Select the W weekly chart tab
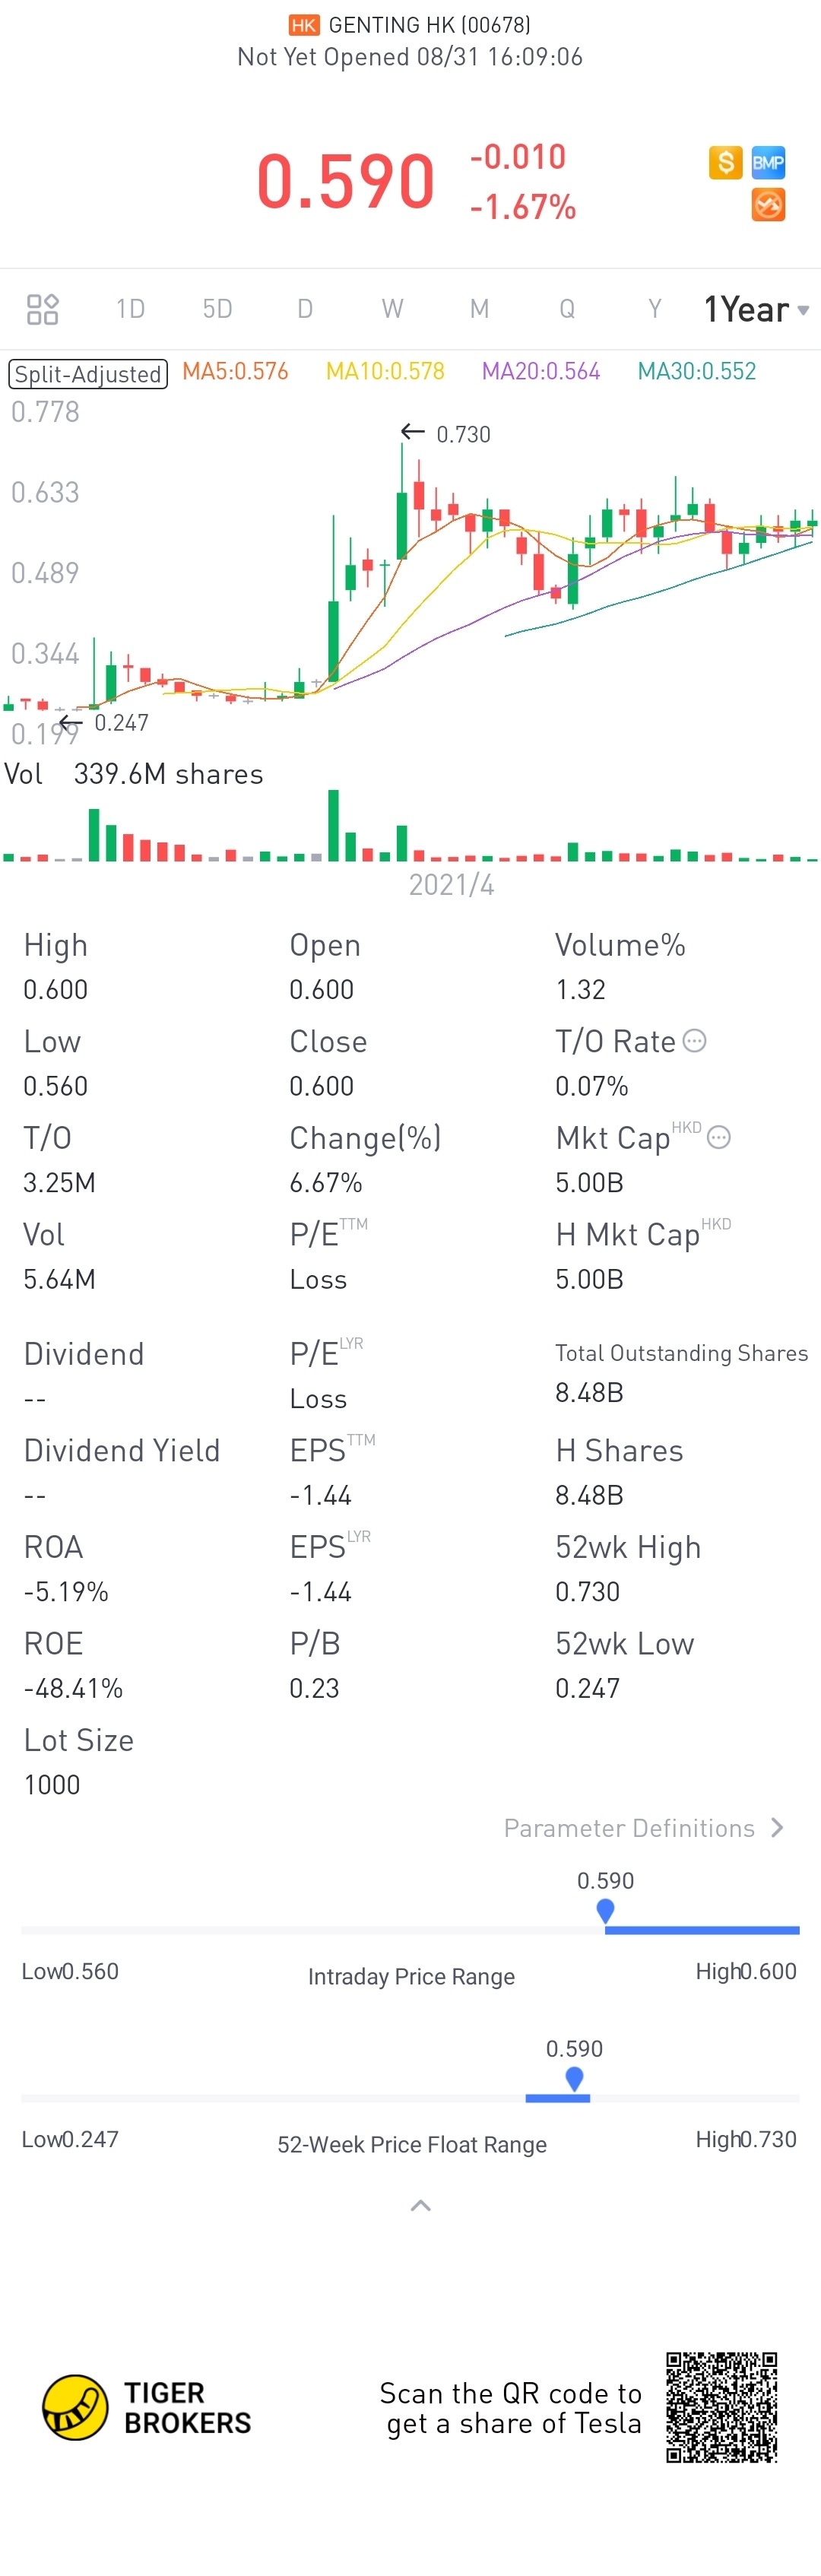This screenshot has width=821, height=2576. point(392,309)
